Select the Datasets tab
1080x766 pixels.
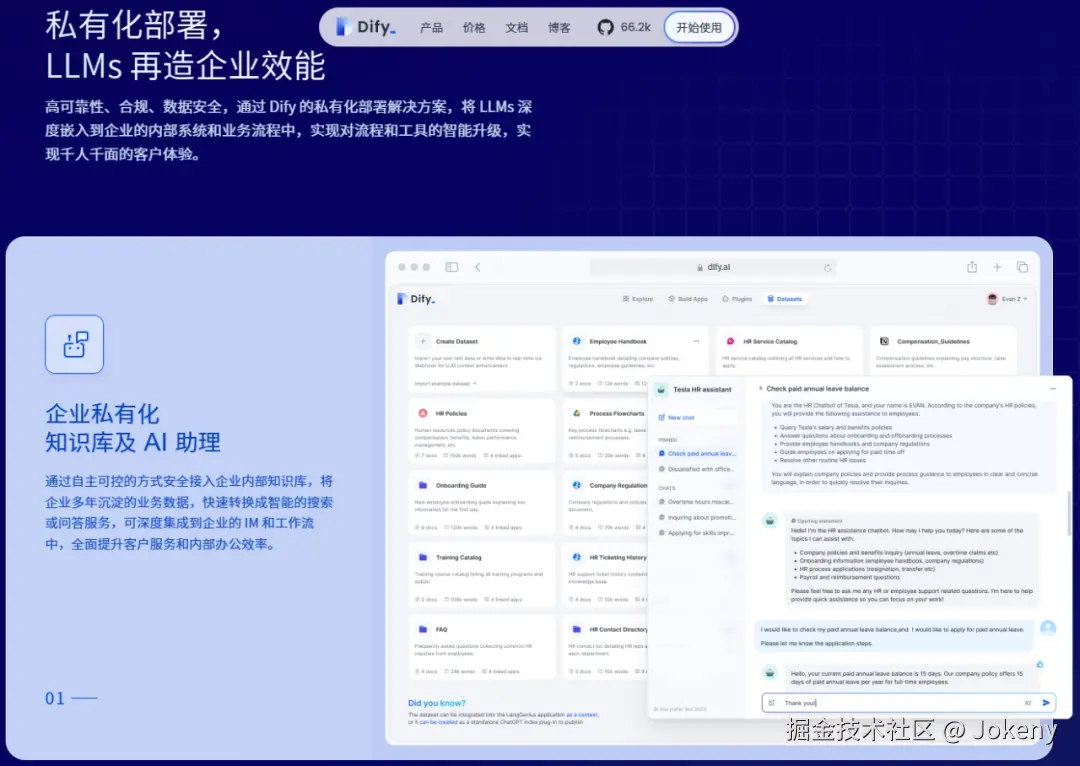(785, 299)
